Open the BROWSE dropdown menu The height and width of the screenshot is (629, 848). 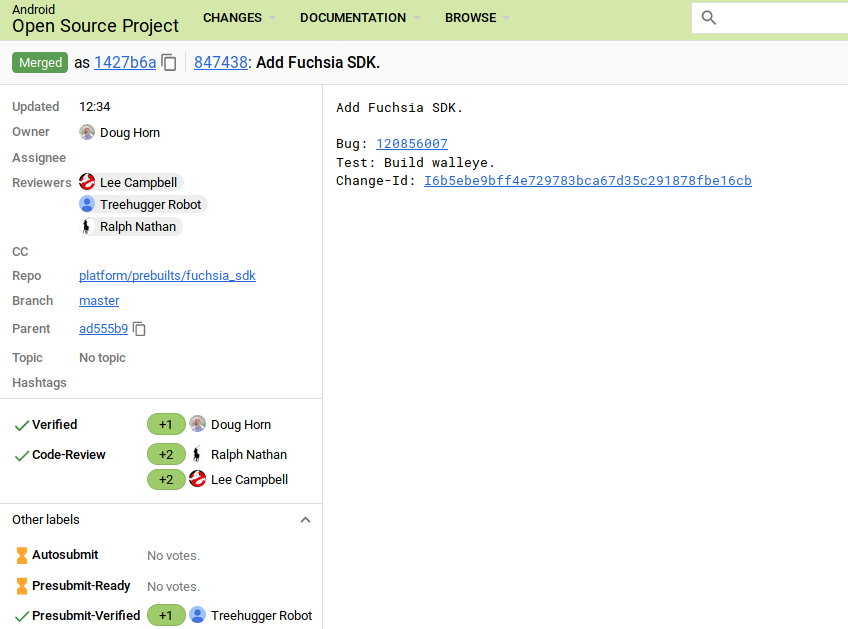tap(477, 18)
